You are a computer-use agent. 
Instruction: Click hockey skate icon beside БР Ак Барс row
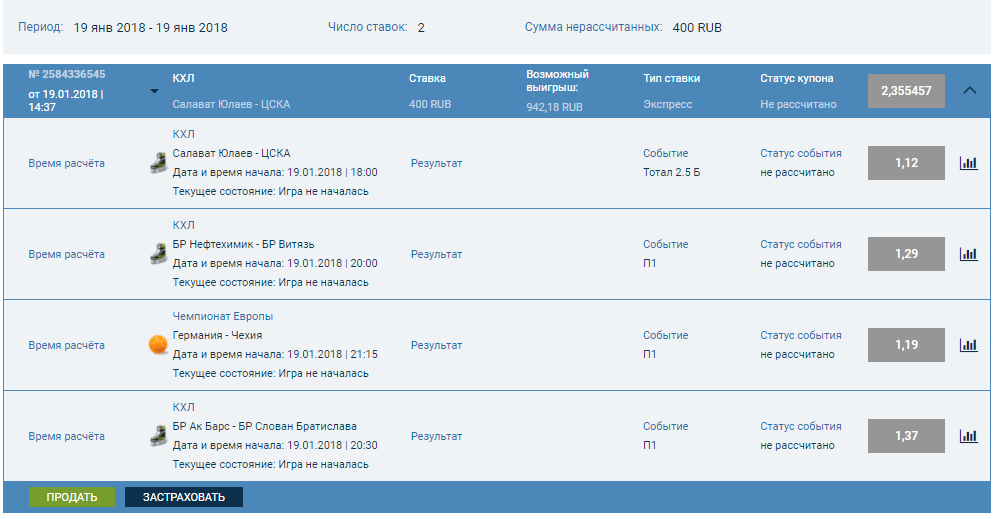158,436
